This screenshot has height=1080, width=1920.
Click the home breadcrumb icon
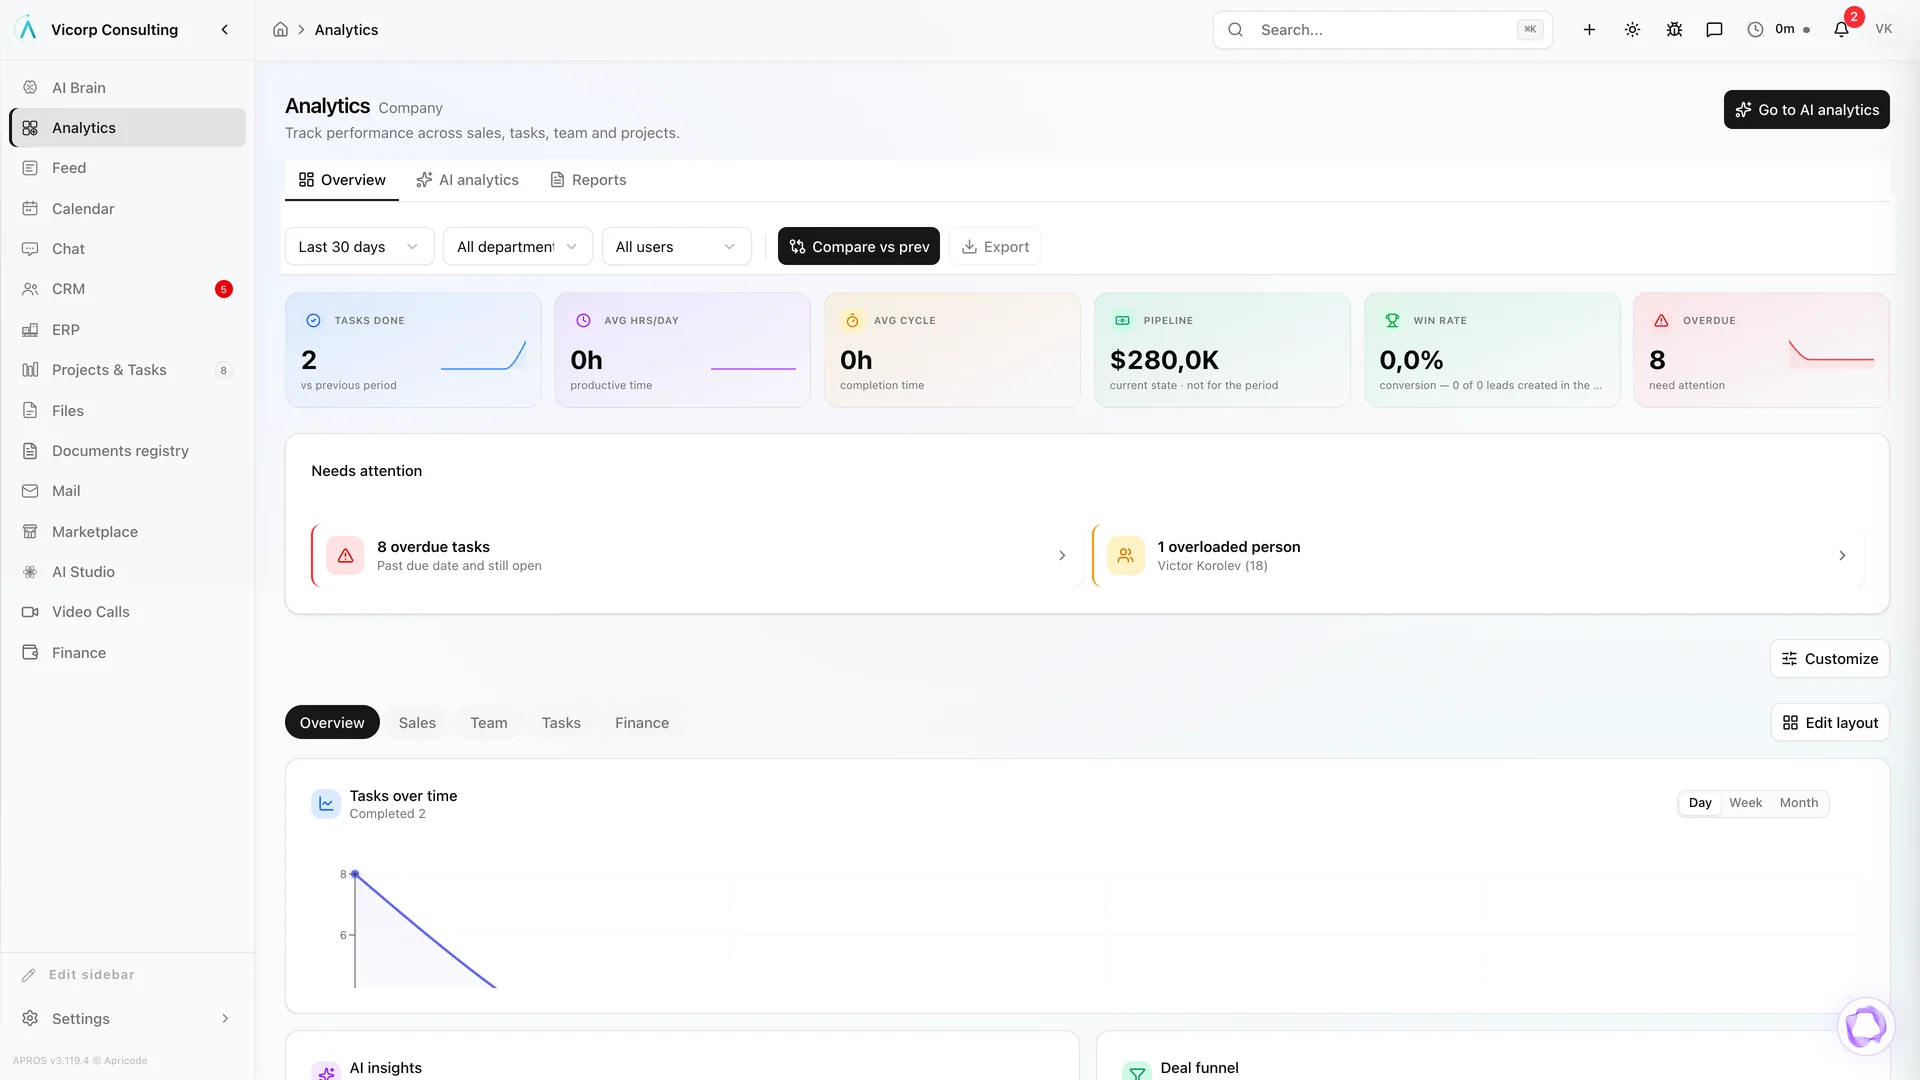[280, 30]
